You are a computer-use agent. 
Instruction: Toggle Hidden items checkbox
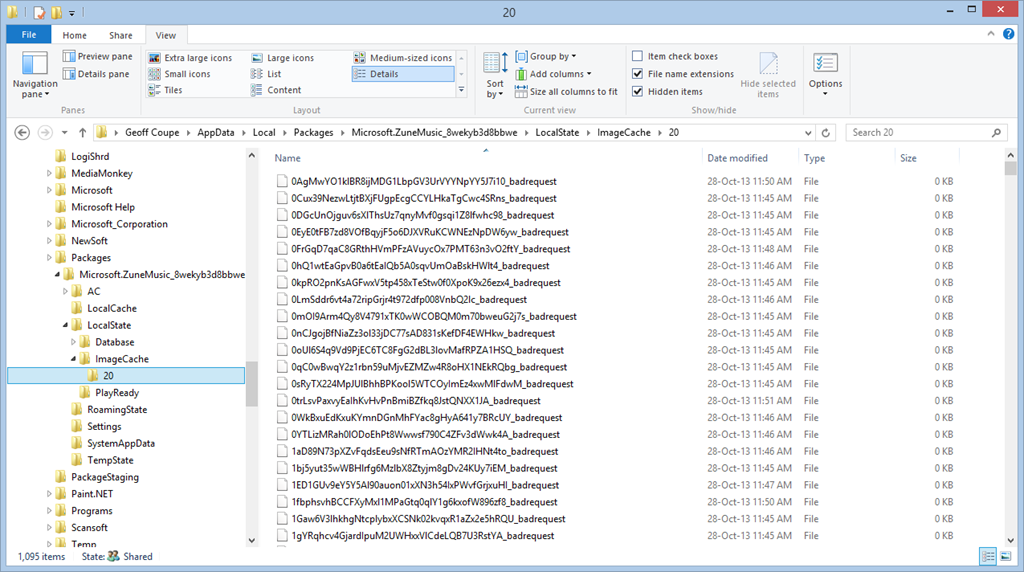point(638,91)
